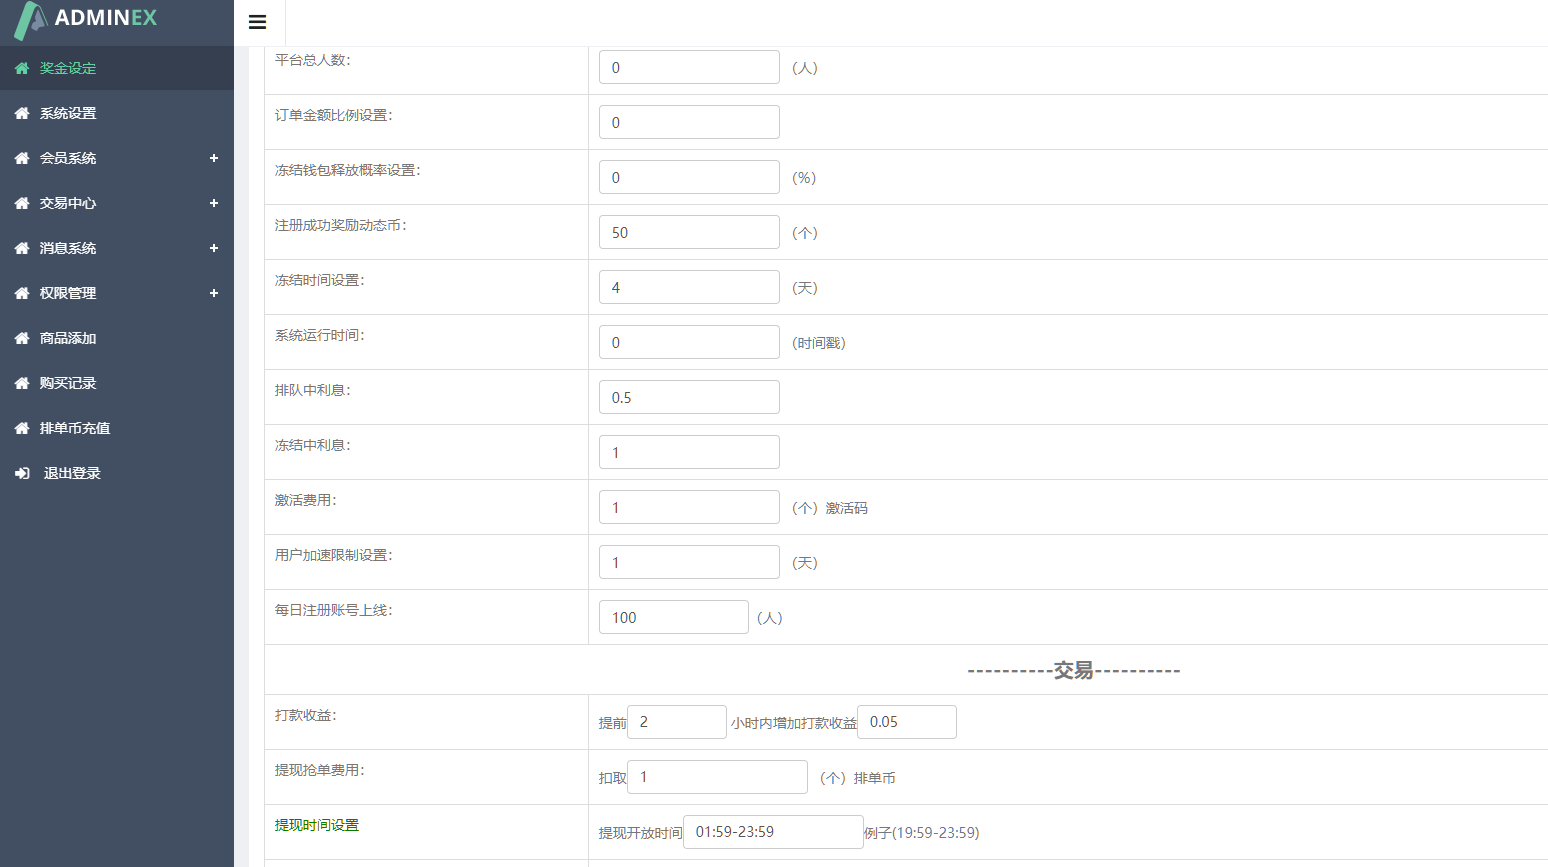Click the 提现开放时间 field showing 01:59-23:59
Image resolution: width=1548 pixels, height=867 pixels.
click(773, 832)
